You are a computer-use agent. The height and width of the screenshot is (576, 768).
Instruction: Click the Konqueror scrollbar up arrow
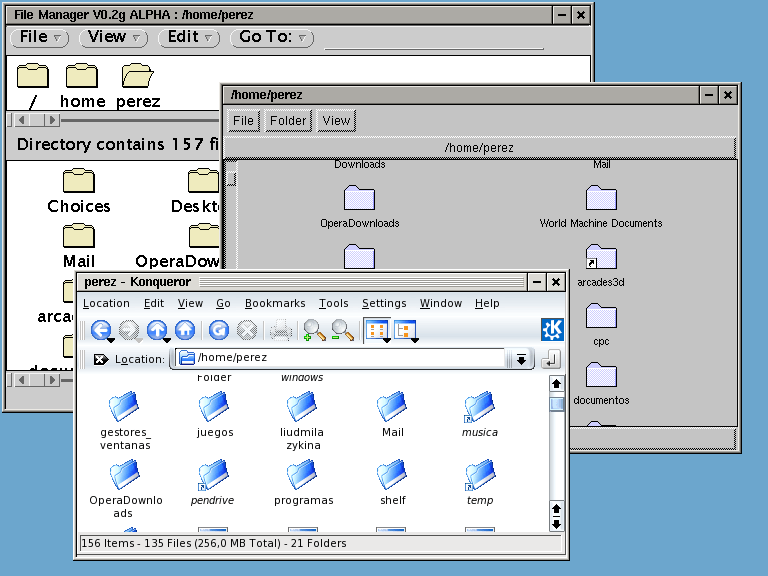[556, 384]
